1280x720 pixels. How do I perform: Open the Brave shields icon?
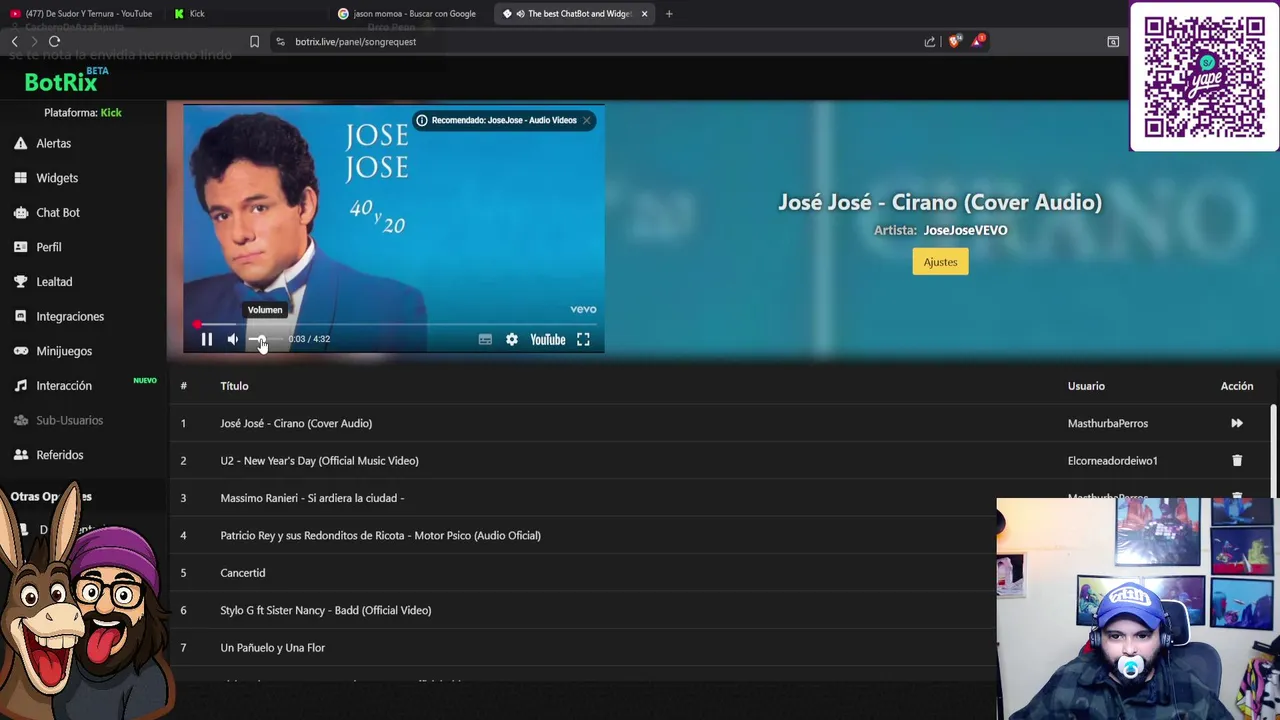pyautogui.click(x=954, y=41)
